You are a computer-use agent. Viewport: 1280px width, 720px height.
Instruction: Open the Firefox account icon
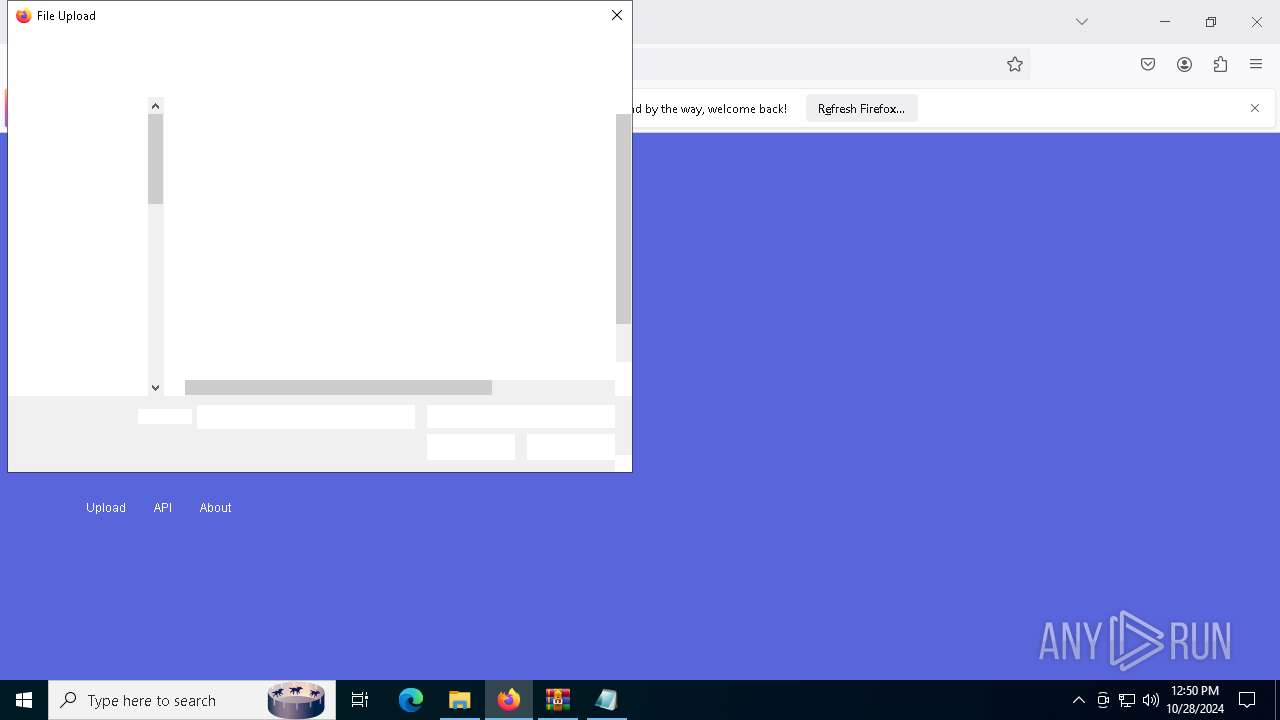coord(1184,64)
